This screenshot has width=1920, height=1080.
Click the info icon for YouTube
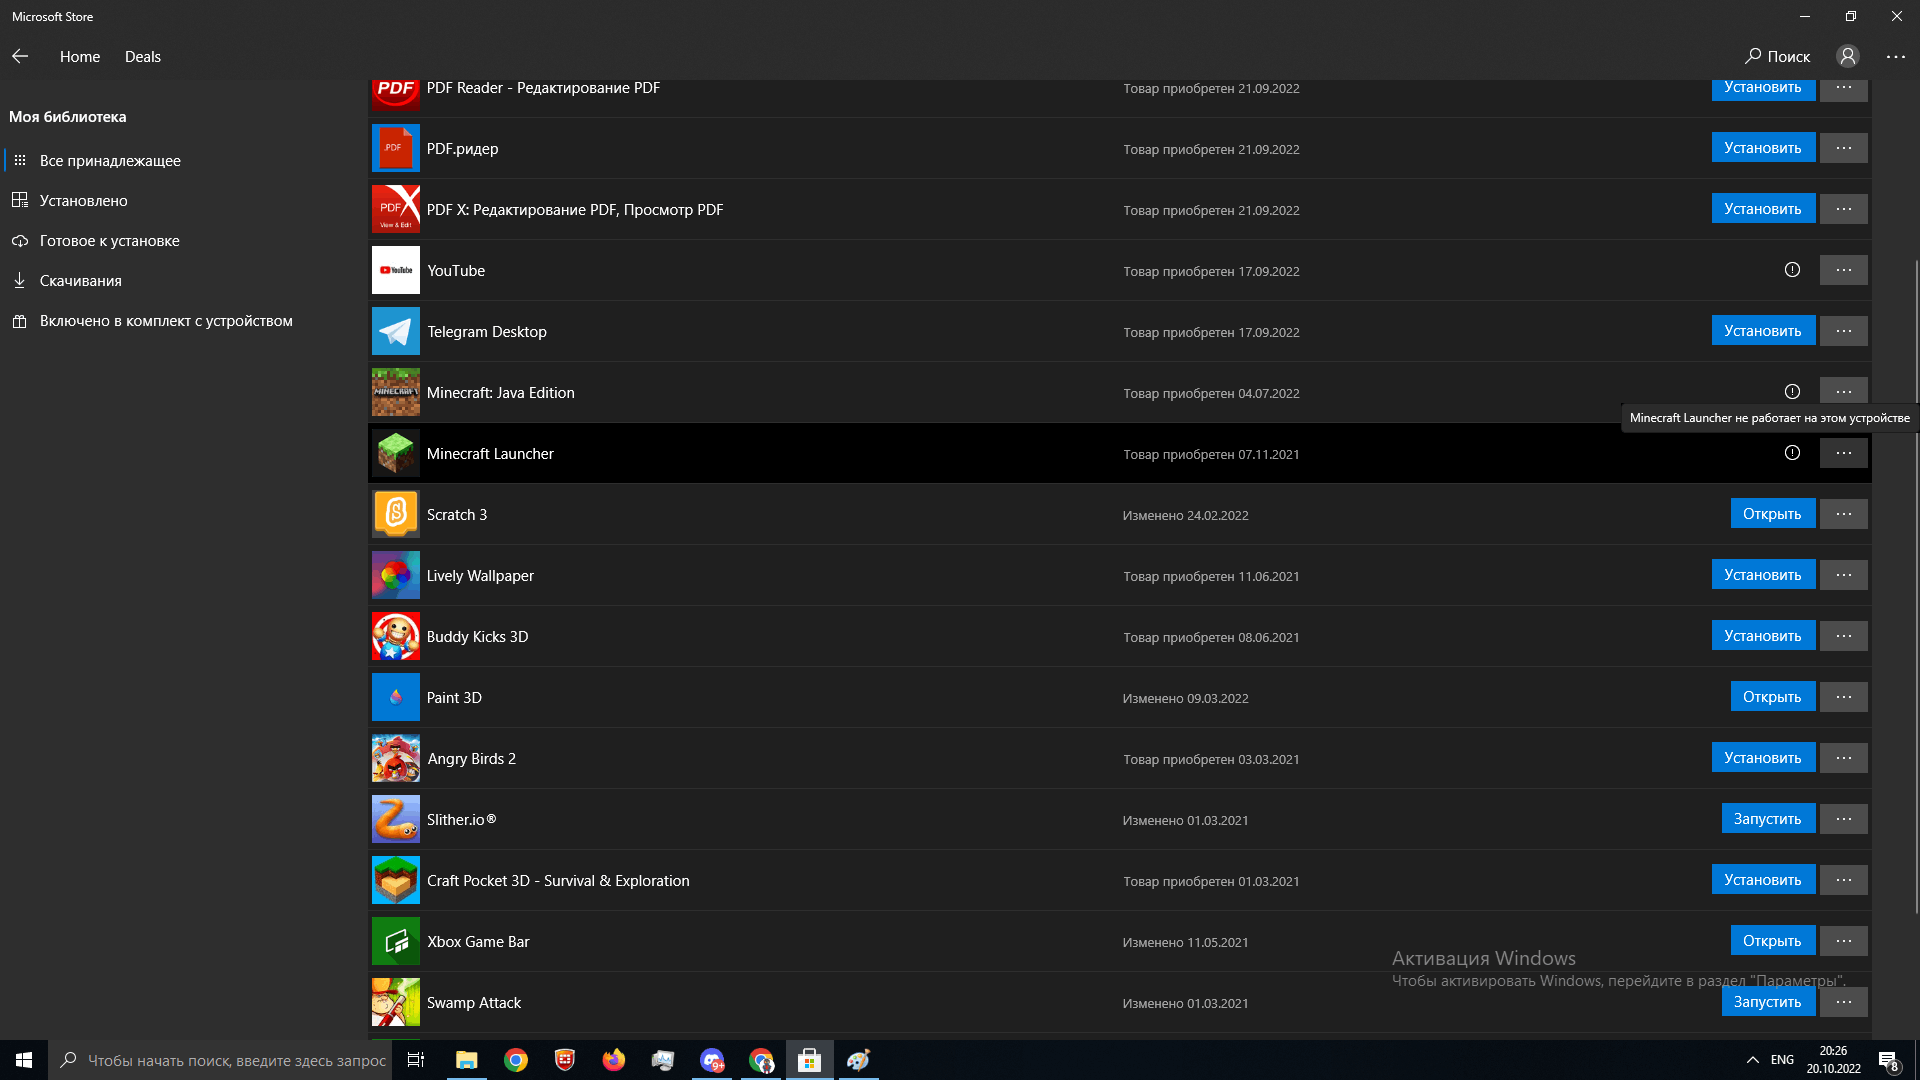[x=1792, y=270]
